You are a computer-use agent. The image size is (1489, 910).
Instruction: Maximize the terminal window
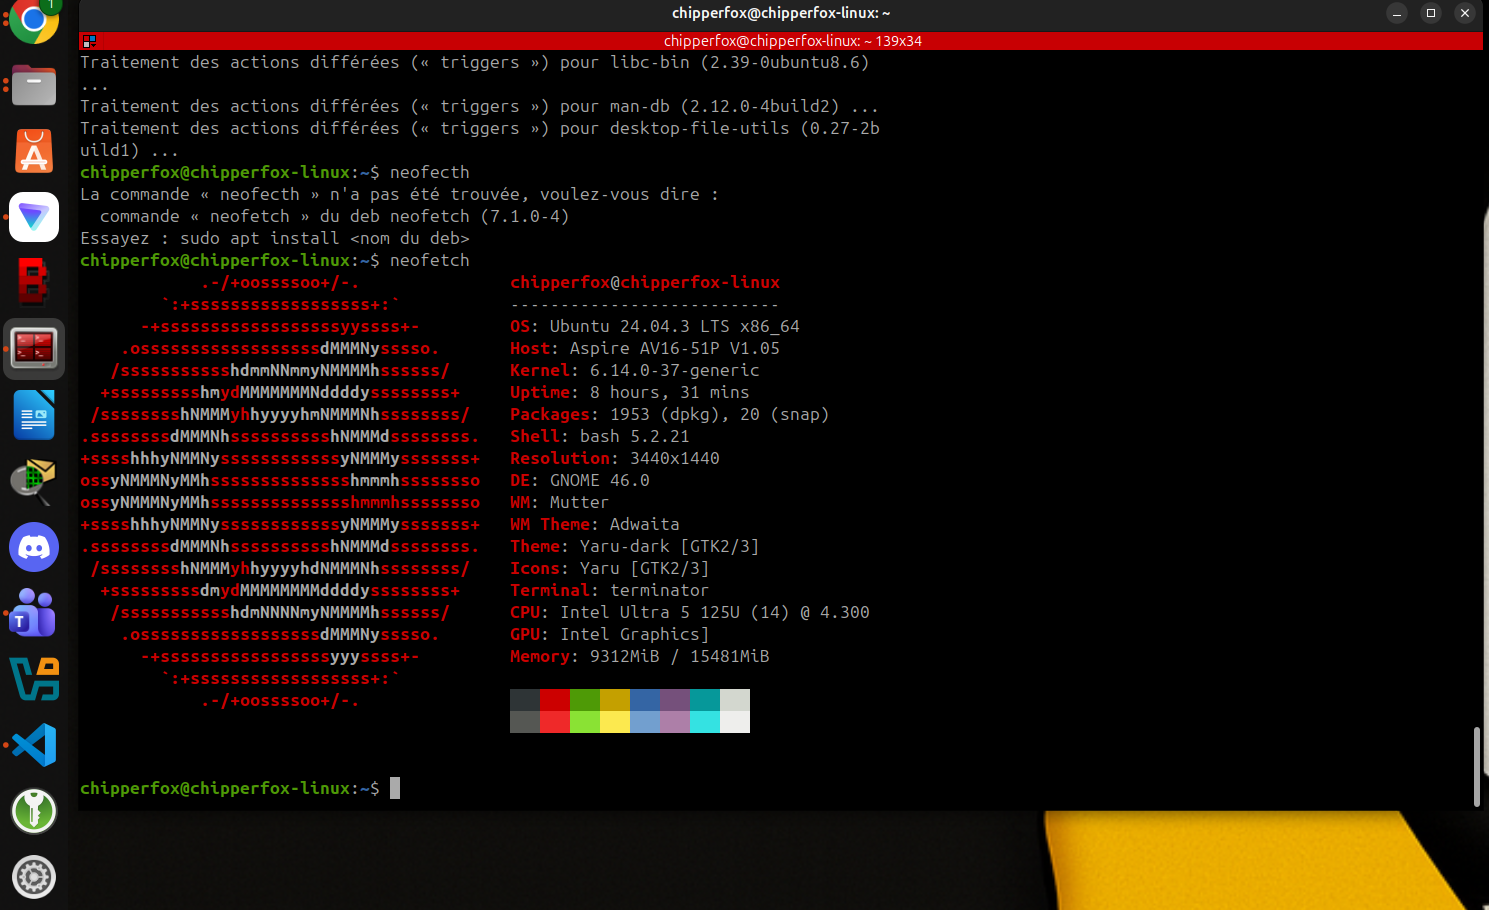pyautogui.click(x=1429, y=14)
